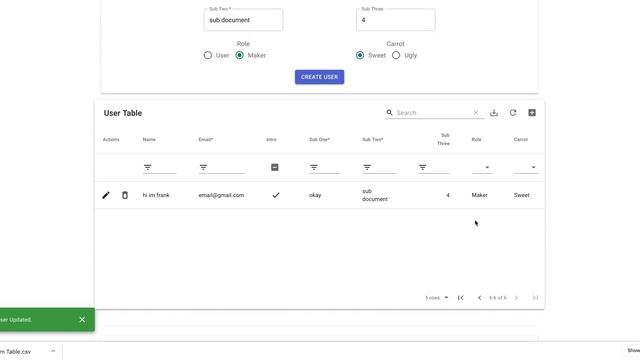Image resolution: width=640 pixels, height=360 pixels.
Task: Focus the table Search input
Action: pos(433,113)
